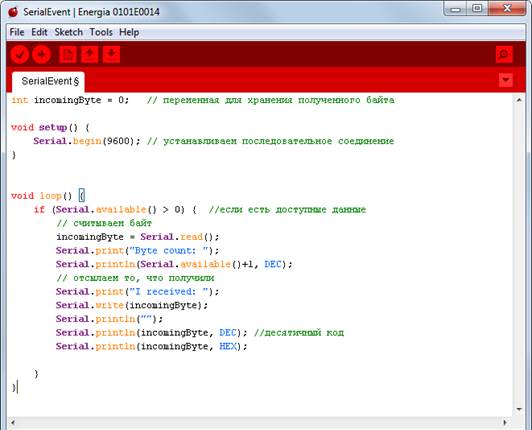Image resolution: width=532 pixels, height=430 pixels.
Task: Click the Verify checkmark button
Action: (20, 54)
